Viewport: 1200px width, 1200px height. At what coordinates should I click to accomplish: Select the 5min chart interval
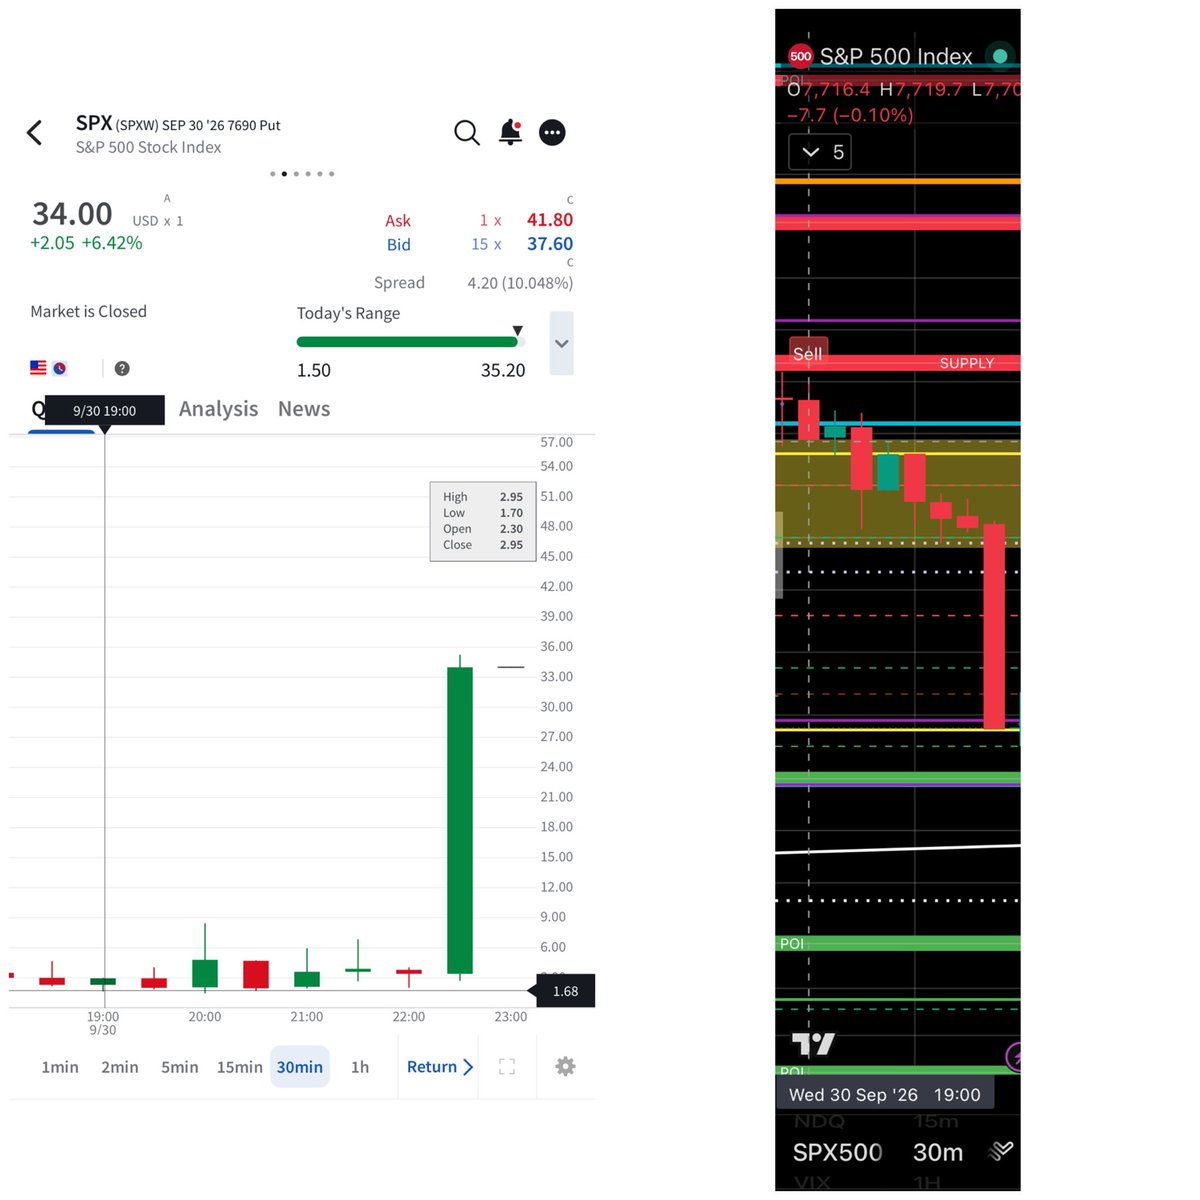(x=180, y=1067)
